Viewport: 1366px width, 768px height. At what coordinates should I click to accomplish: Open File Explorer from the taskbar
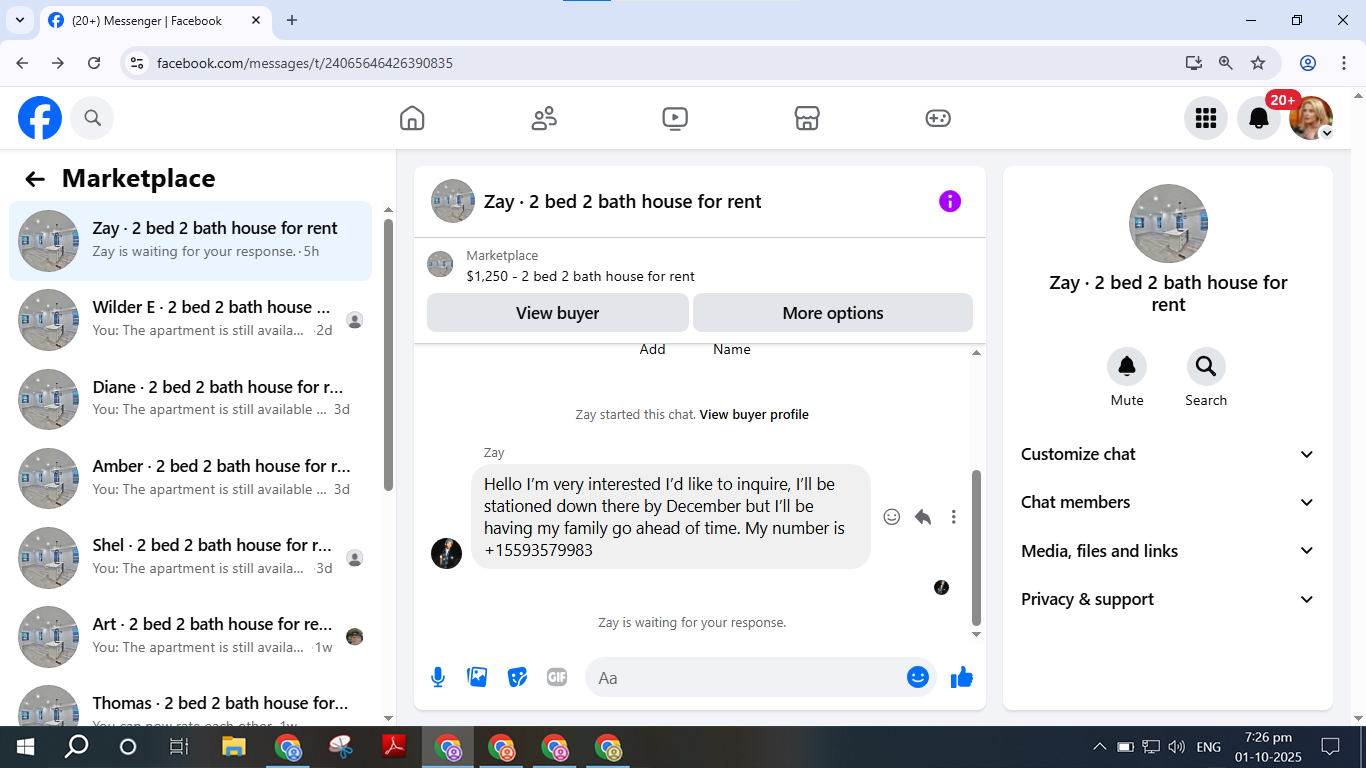pyautogui.click(x=234, y=747)
